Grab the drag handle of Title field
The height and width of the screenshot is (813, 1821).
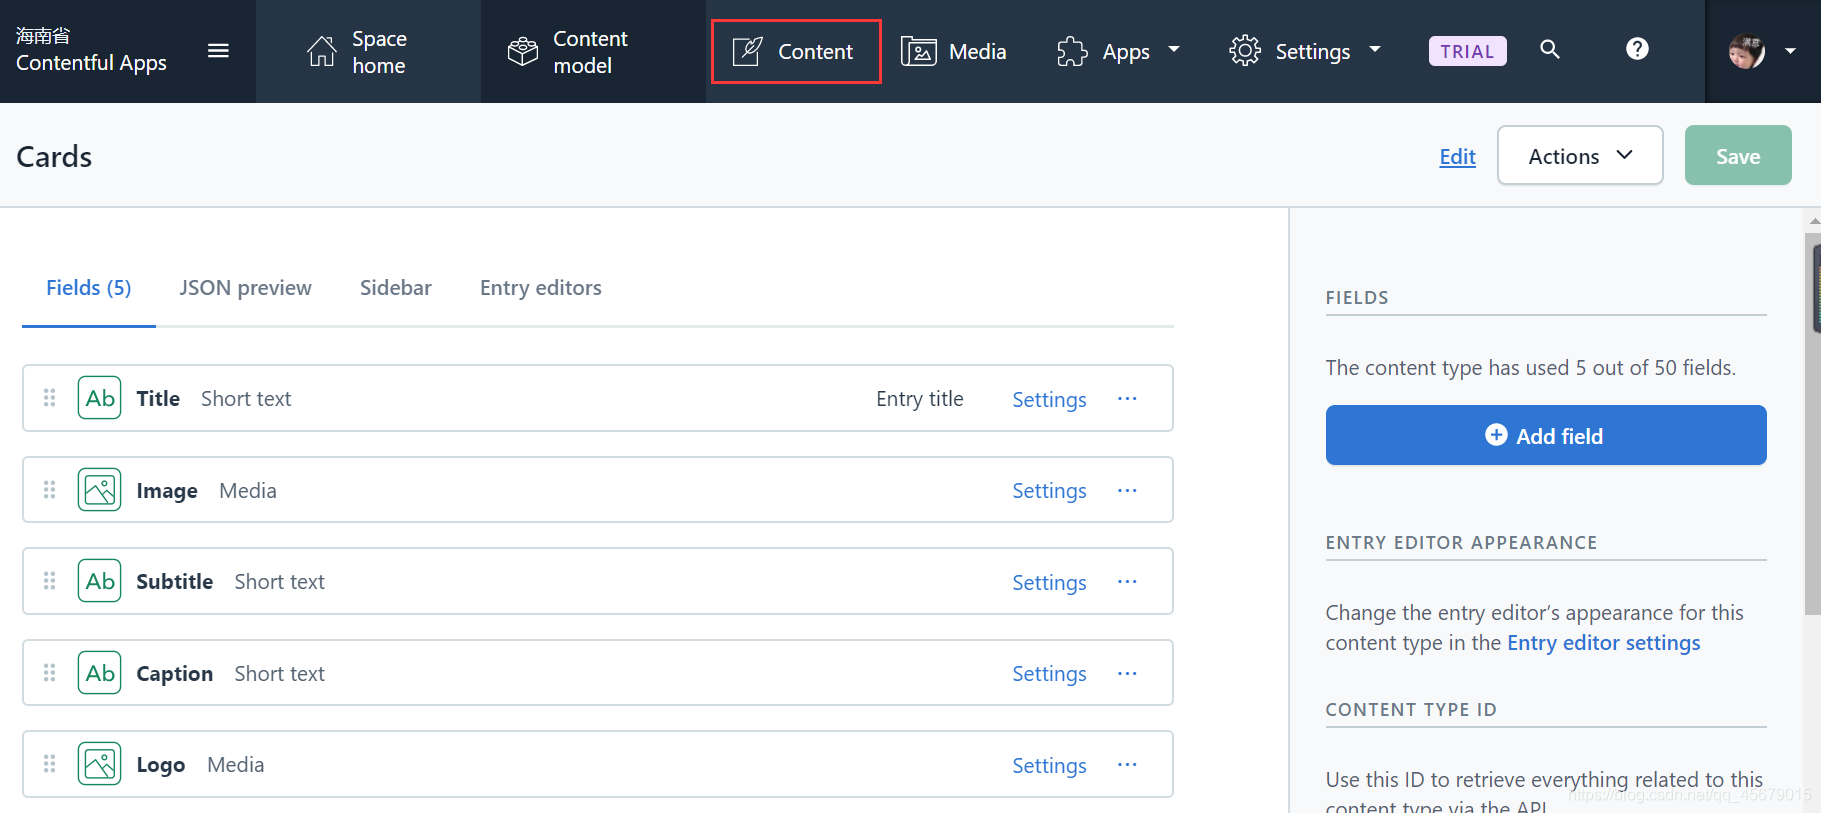pyautogui.click(x=49, y=398)
